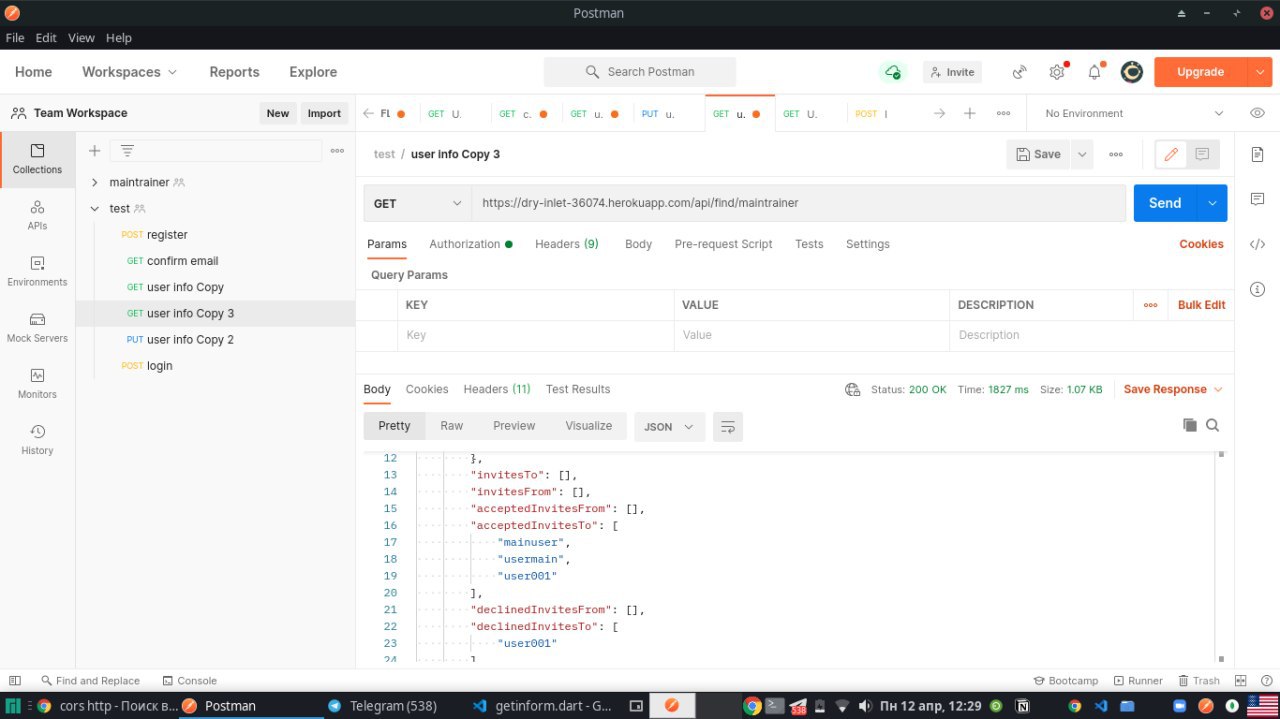
Task: Open the settings gear icon
Action: pos(1057,72)
